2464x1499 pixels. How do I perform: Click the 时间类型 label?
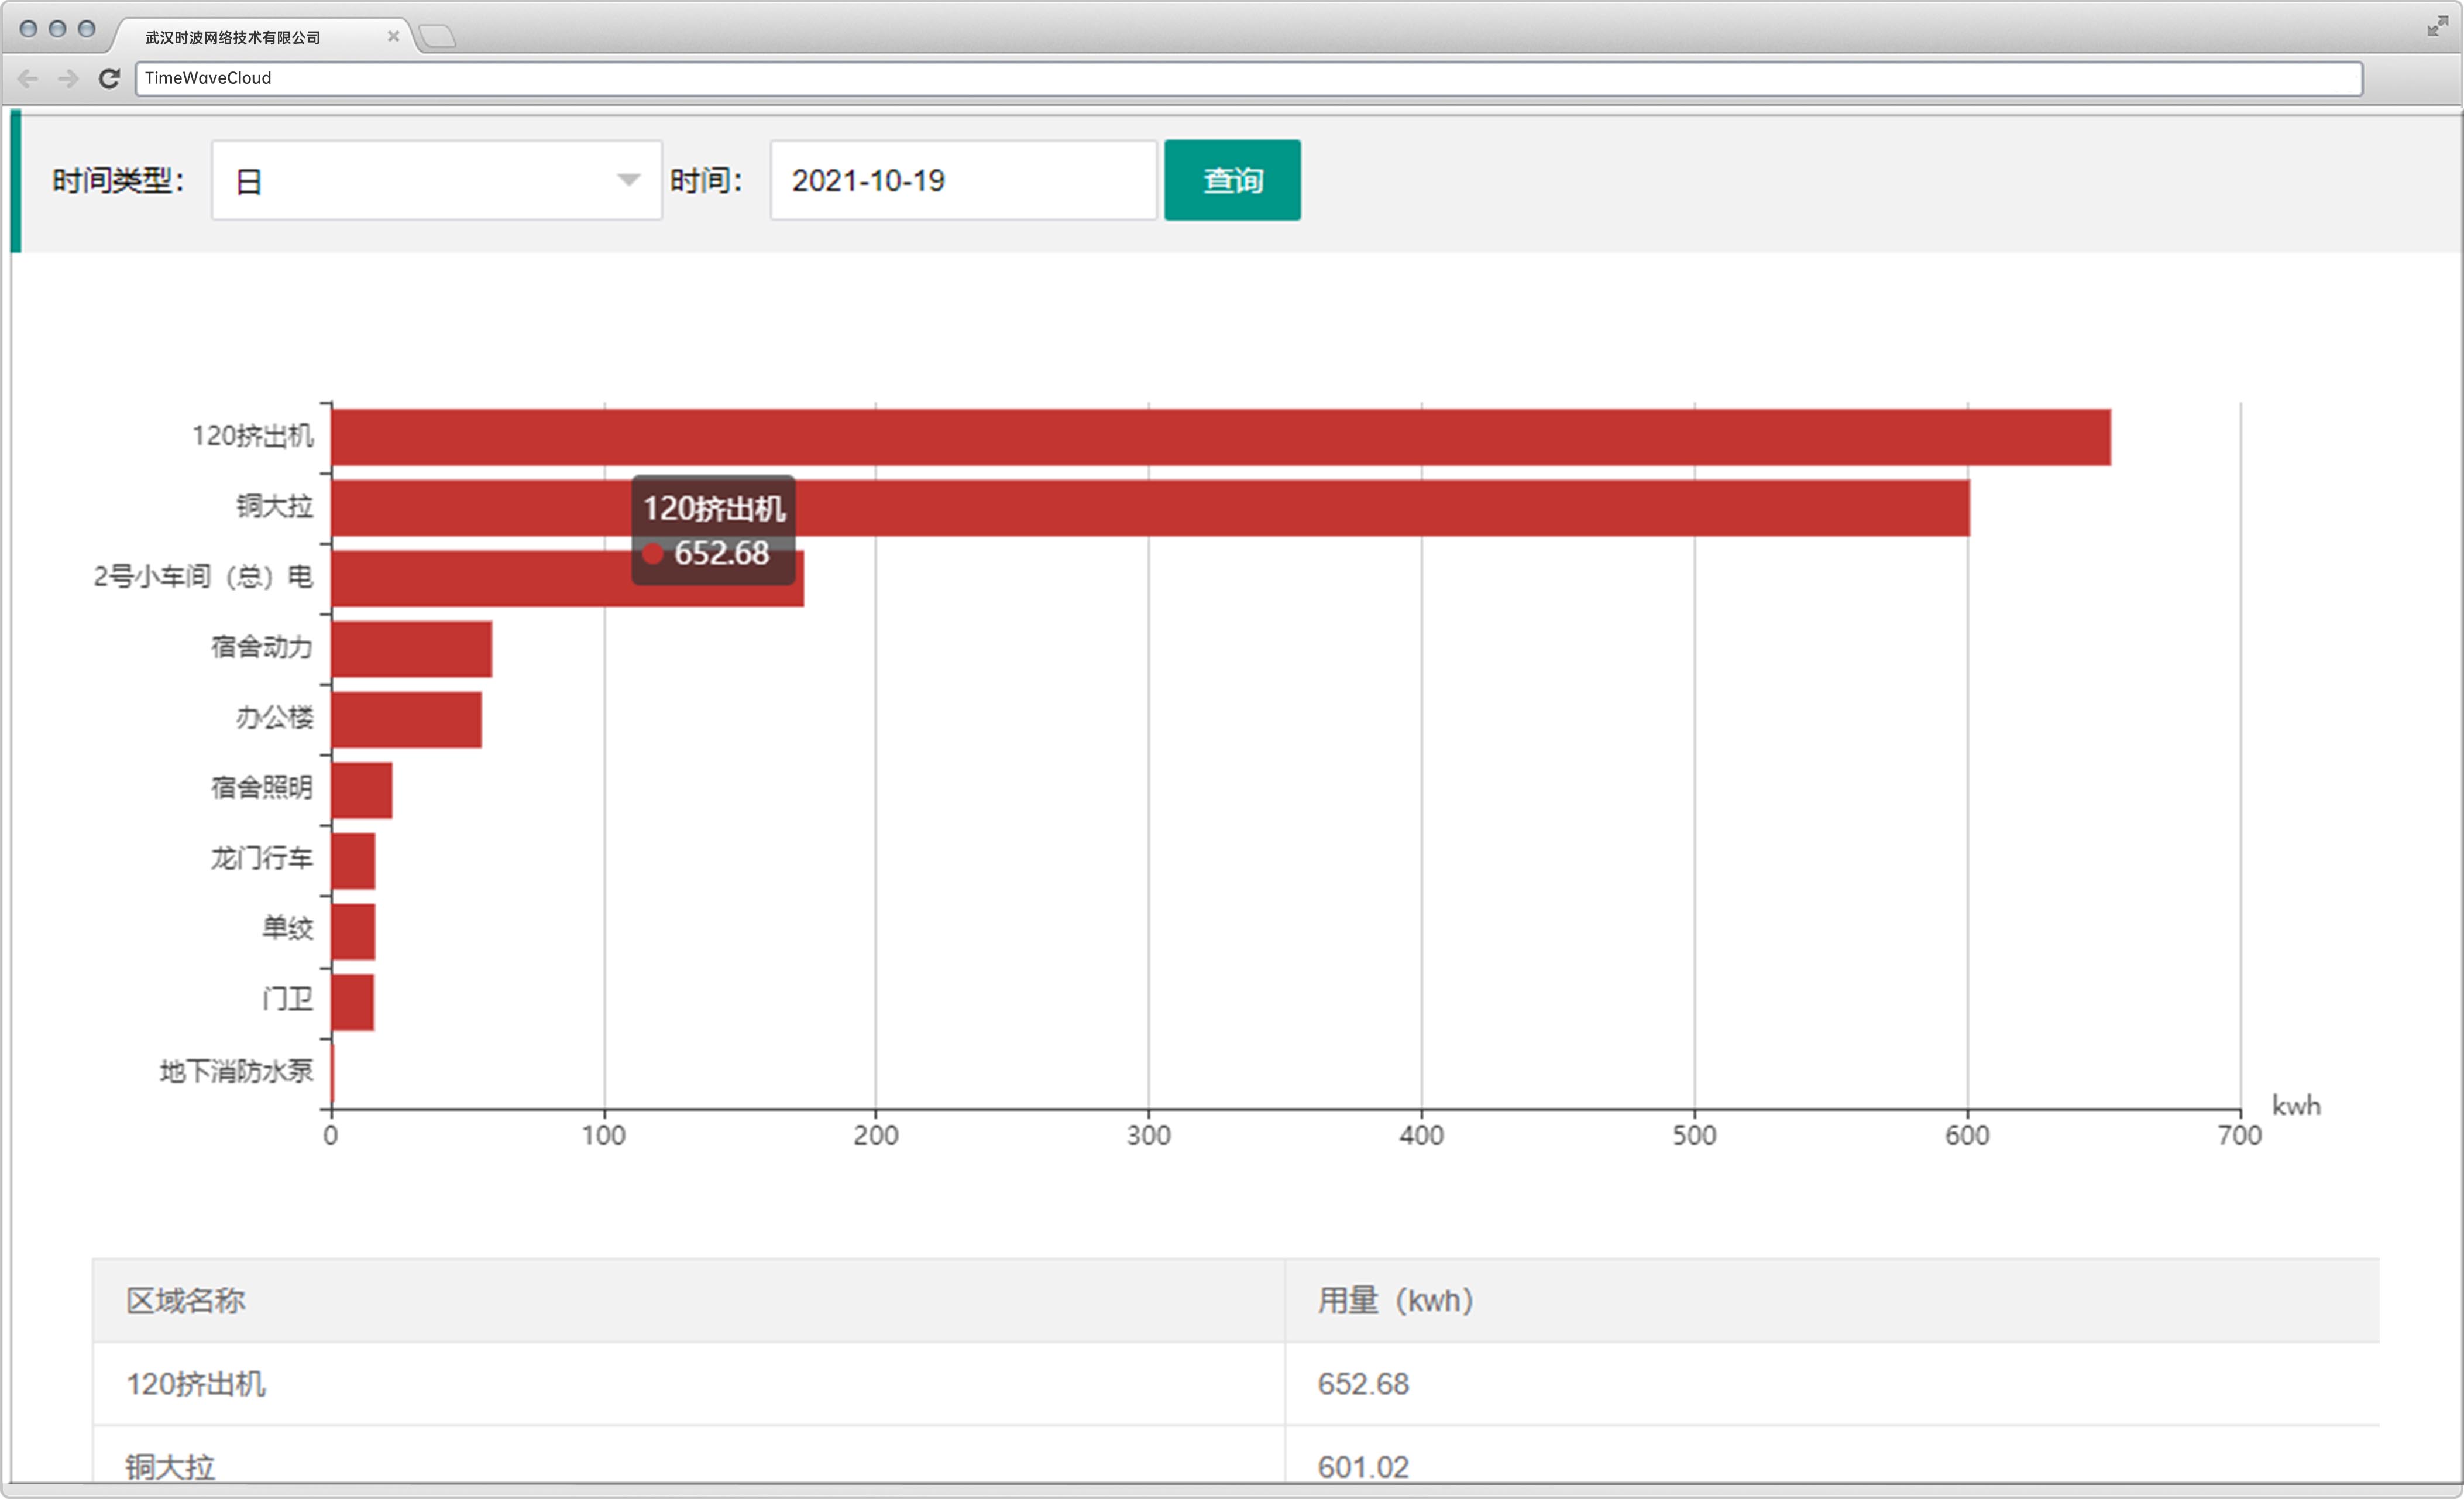[x=118, y=181]
